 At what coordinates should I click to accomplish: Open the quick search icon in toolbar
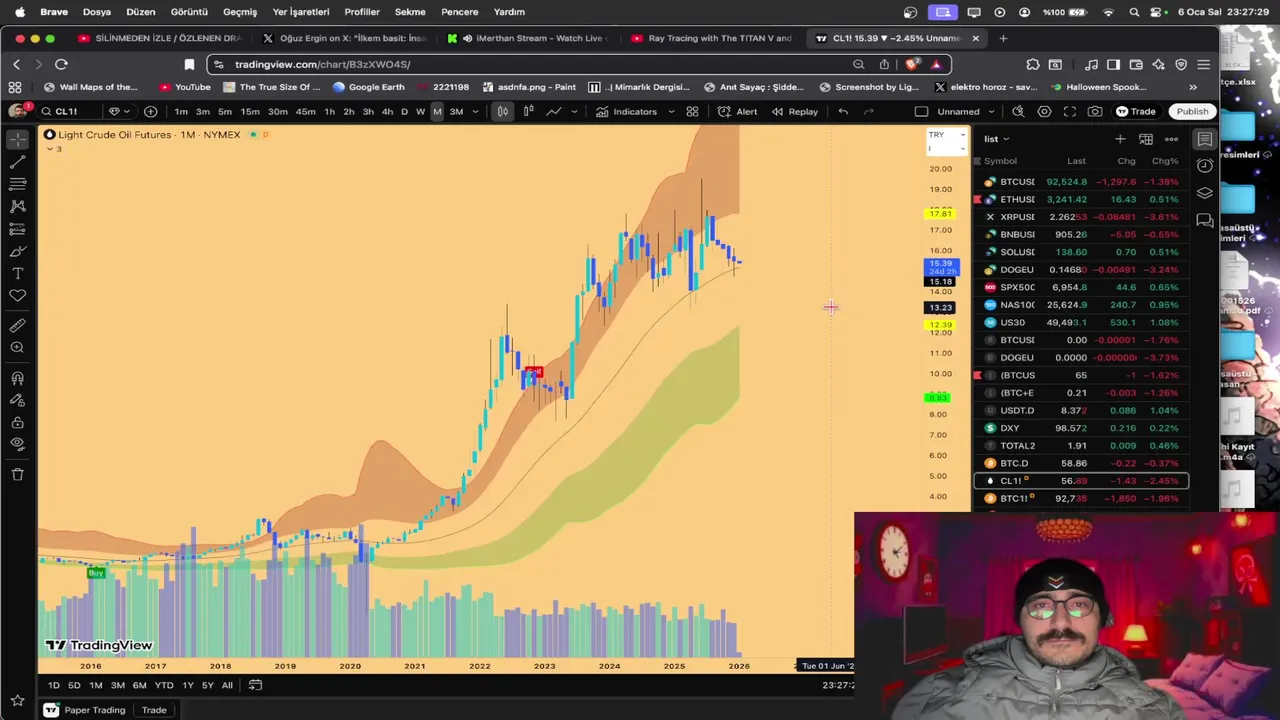[x=1018, y=111]
